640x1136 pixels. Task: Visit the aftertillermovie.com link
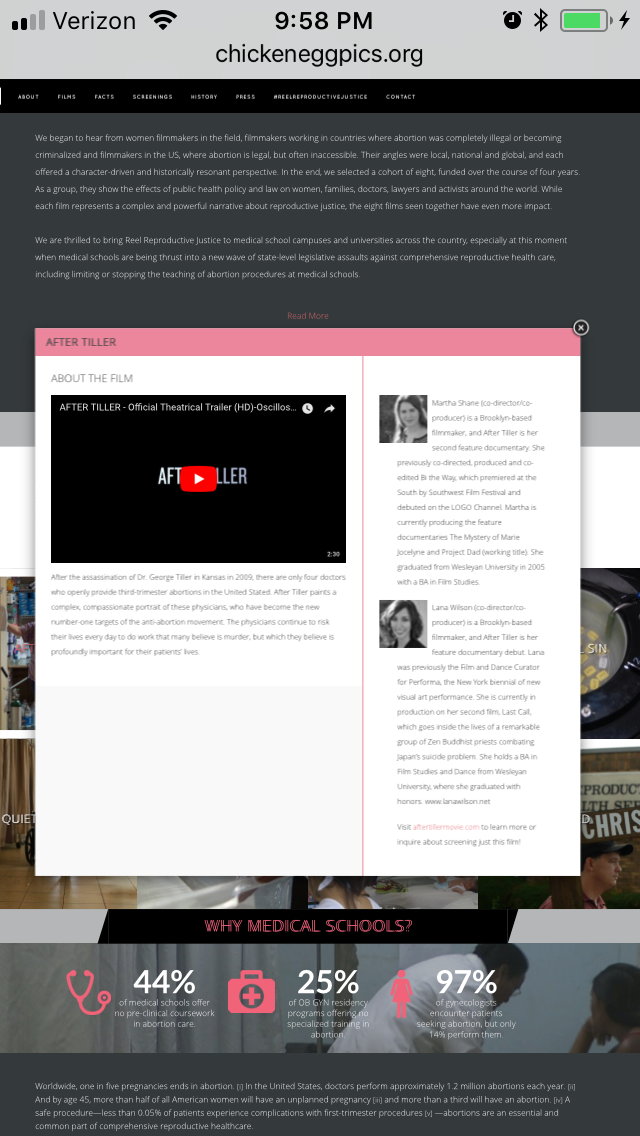point(446,827)
